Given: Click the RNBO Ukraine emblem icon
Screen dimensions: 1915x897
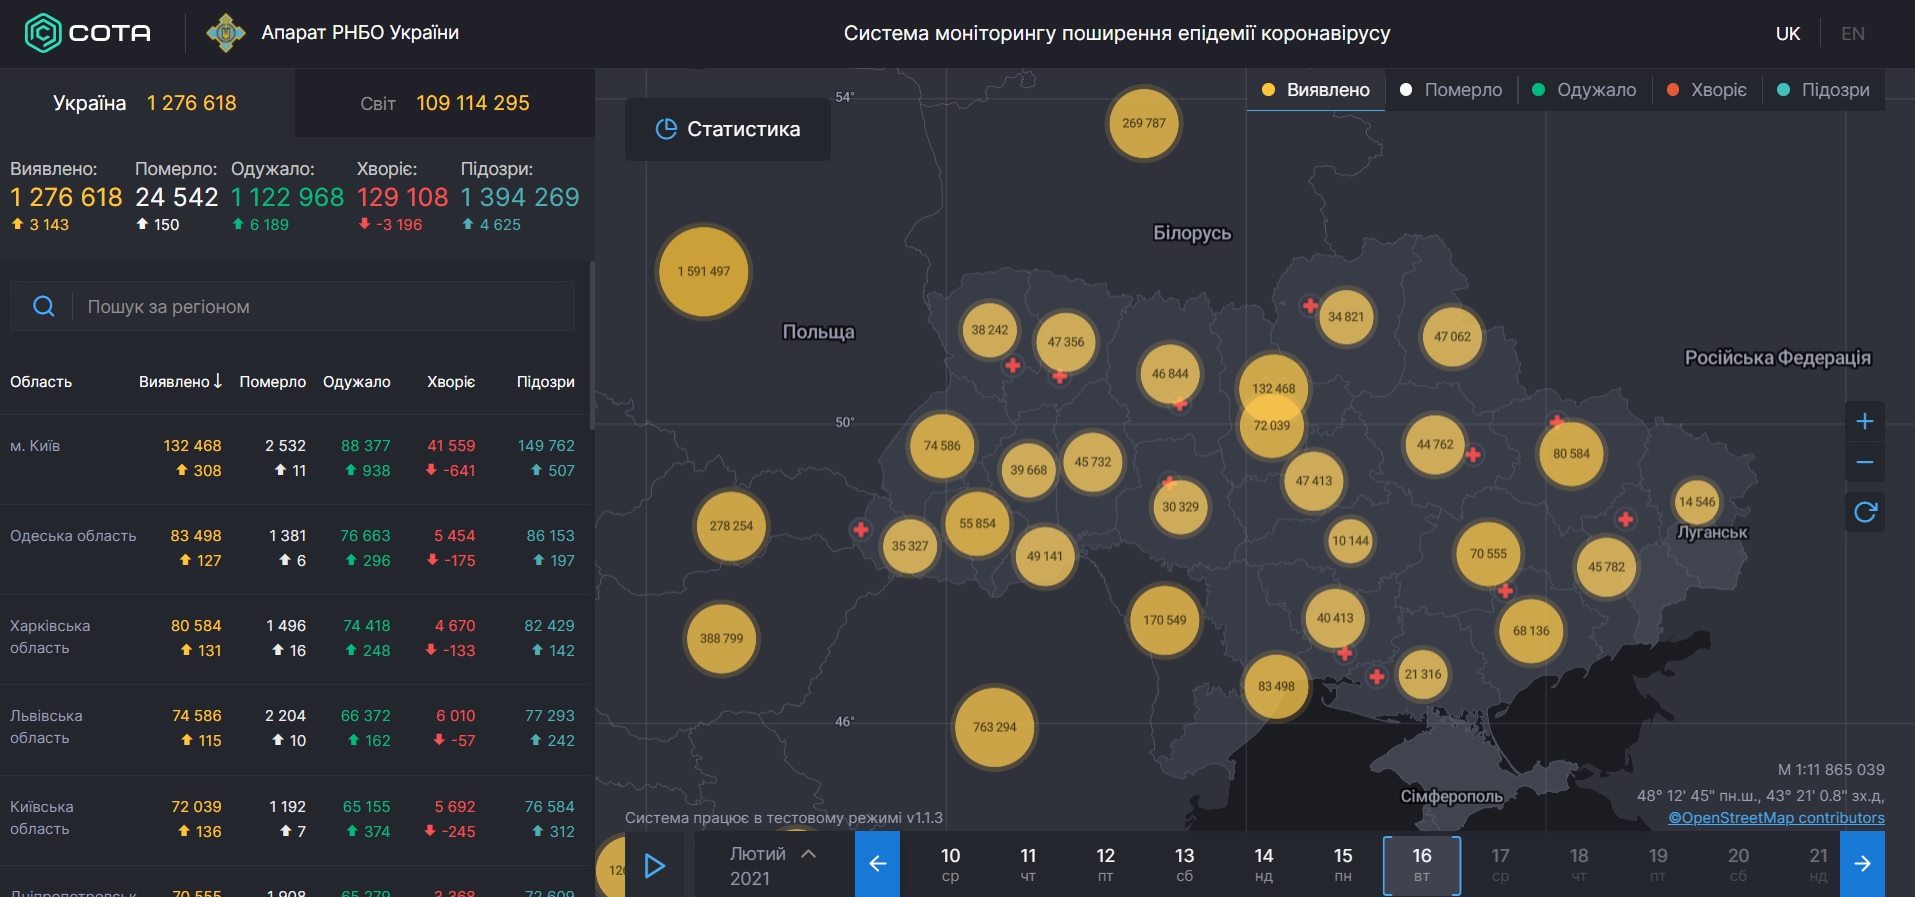Looking at the screenshot, I should pyautogui.click(x=226, y=33).
